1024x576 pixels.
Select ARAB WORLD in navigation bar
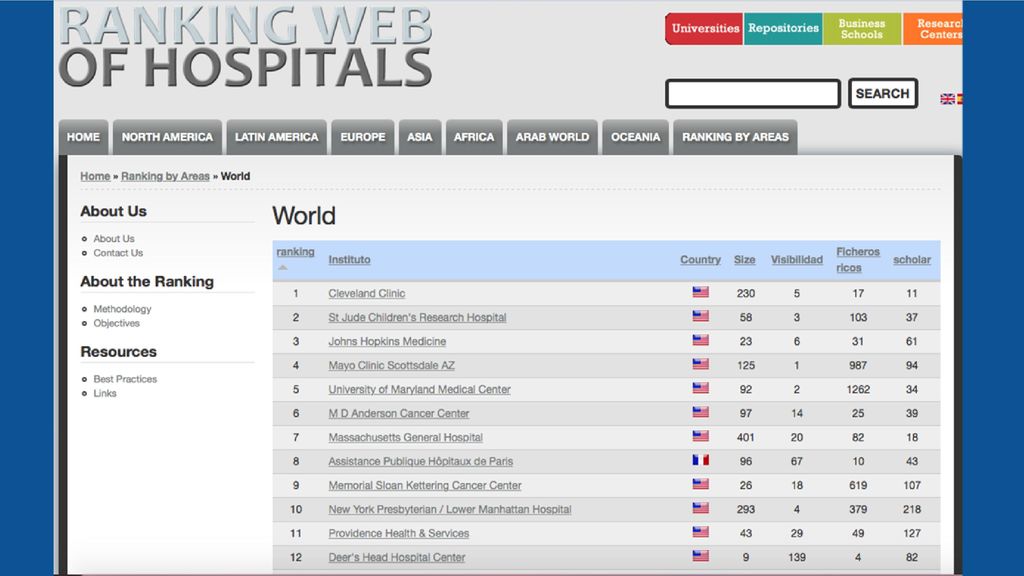(x=552, y=137)
